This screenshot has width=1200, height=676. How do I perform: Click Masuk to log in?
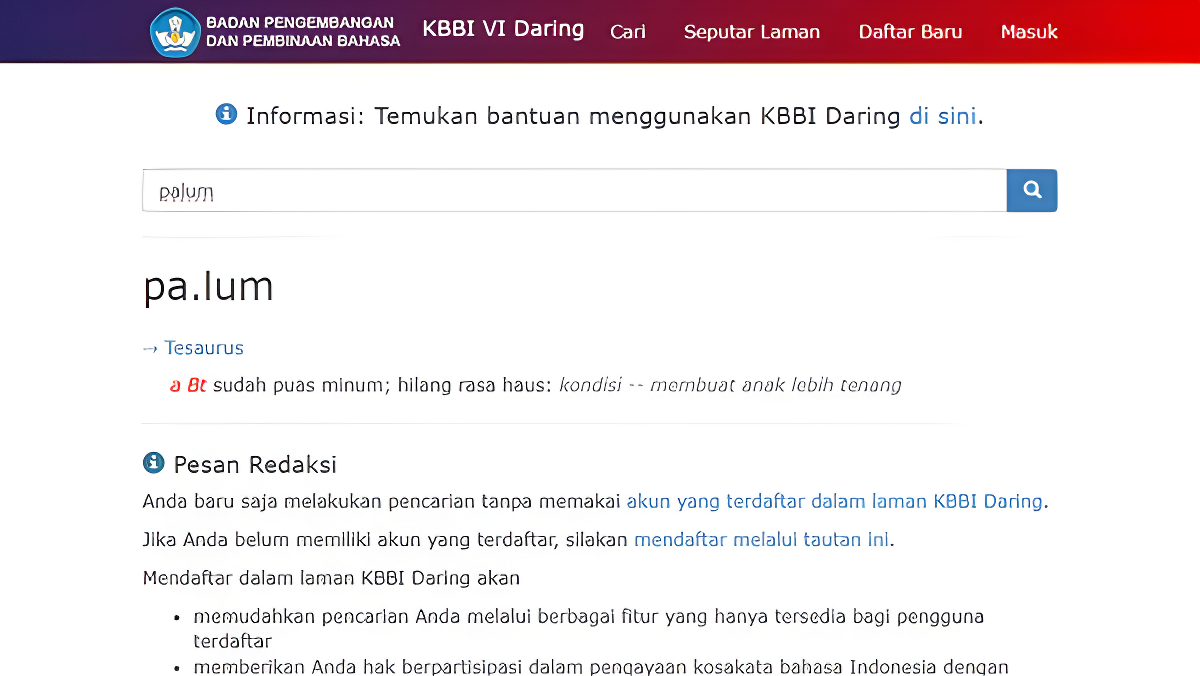click(x=1029, y=32)
